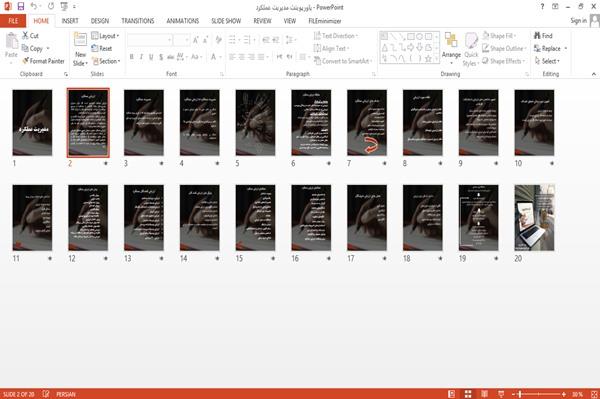The width and height of the screenshot is (600, 399).
Task: Click the Redo icon in title bar
Action: pos(51,6)
